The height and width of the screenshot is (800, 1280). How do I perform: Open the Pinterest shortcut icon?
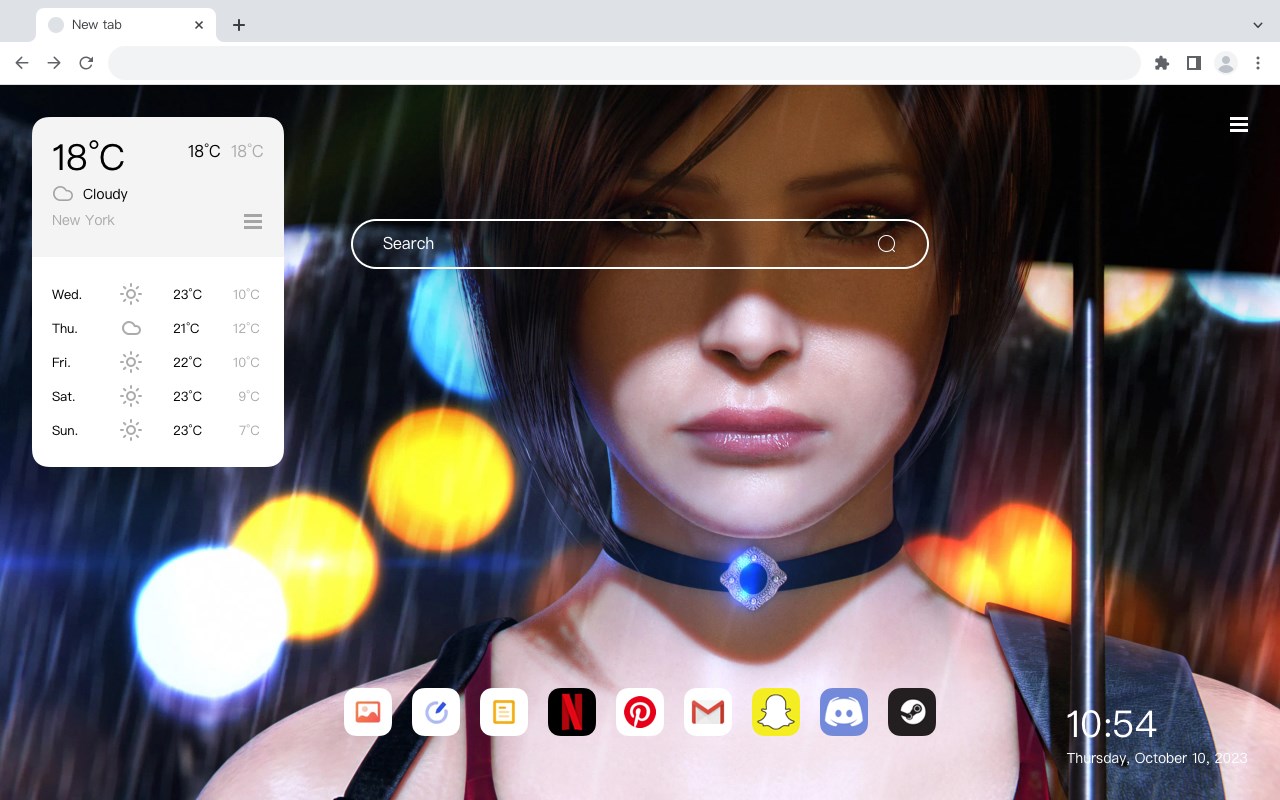coord(640,712)
